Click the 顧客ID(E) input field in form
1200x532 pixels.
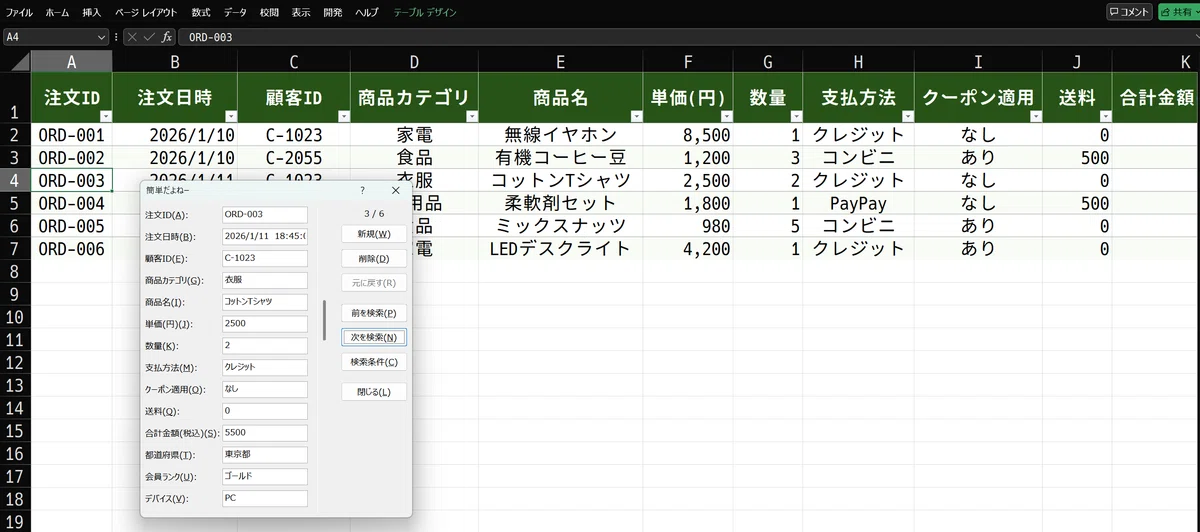point(264,258)
